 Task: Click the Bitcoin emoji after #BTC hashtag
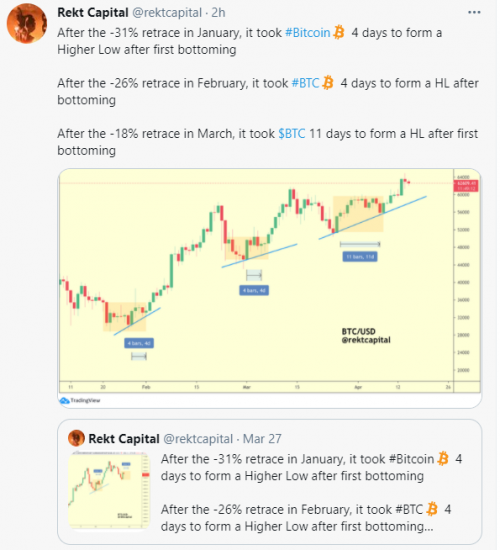point(328,83)
